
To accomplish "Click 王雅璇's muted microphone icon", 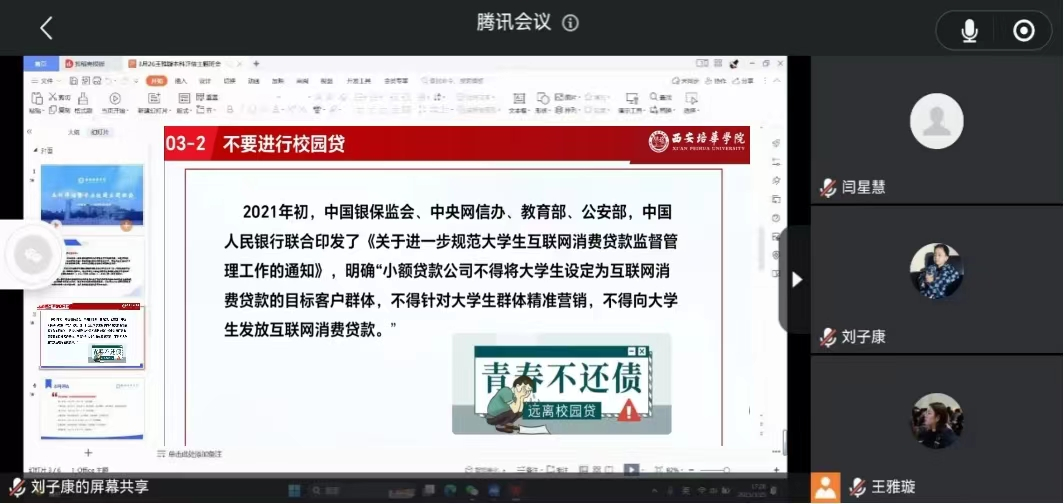I will (856, 488).
